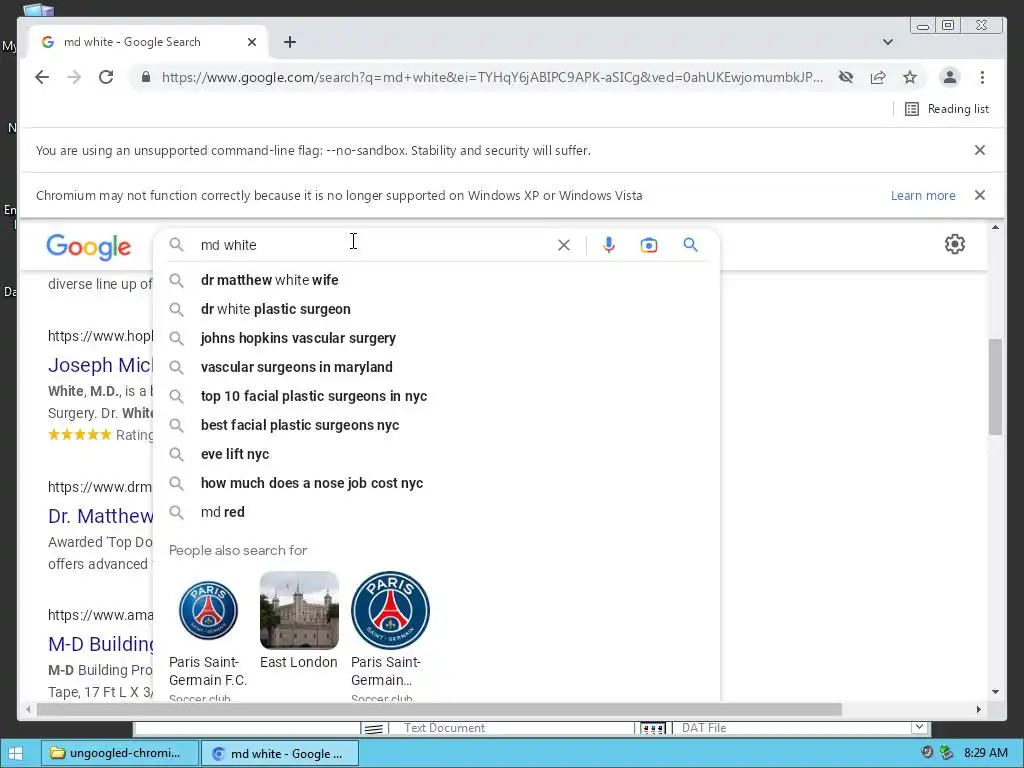Screen dimensions: 1024x768
Task: Search by image with the camera icon
Action: click(648, 245)
